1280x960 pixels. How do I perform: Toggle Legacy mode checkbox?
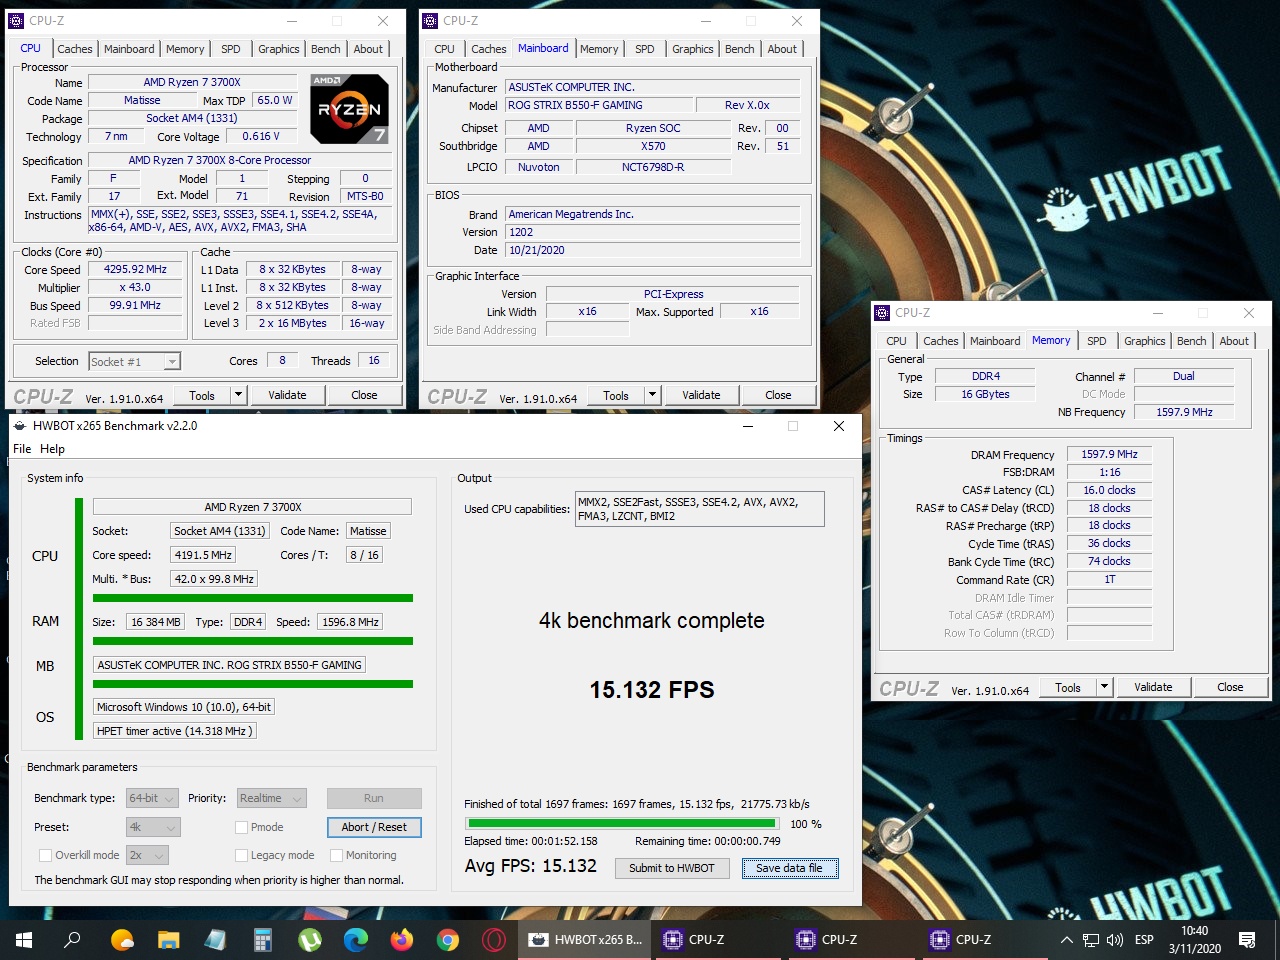241,855
